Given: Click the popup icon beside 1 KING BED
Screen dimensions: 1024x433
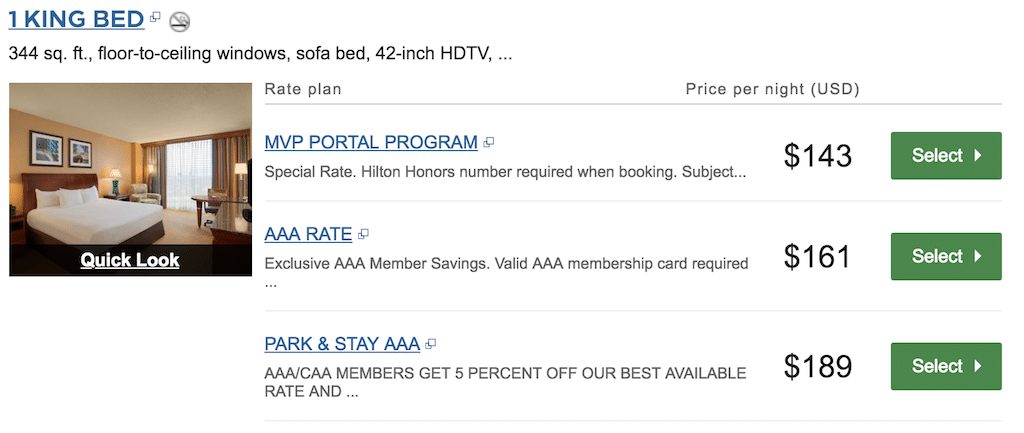Looking at the screenshot, I should (x=155, y=17).
